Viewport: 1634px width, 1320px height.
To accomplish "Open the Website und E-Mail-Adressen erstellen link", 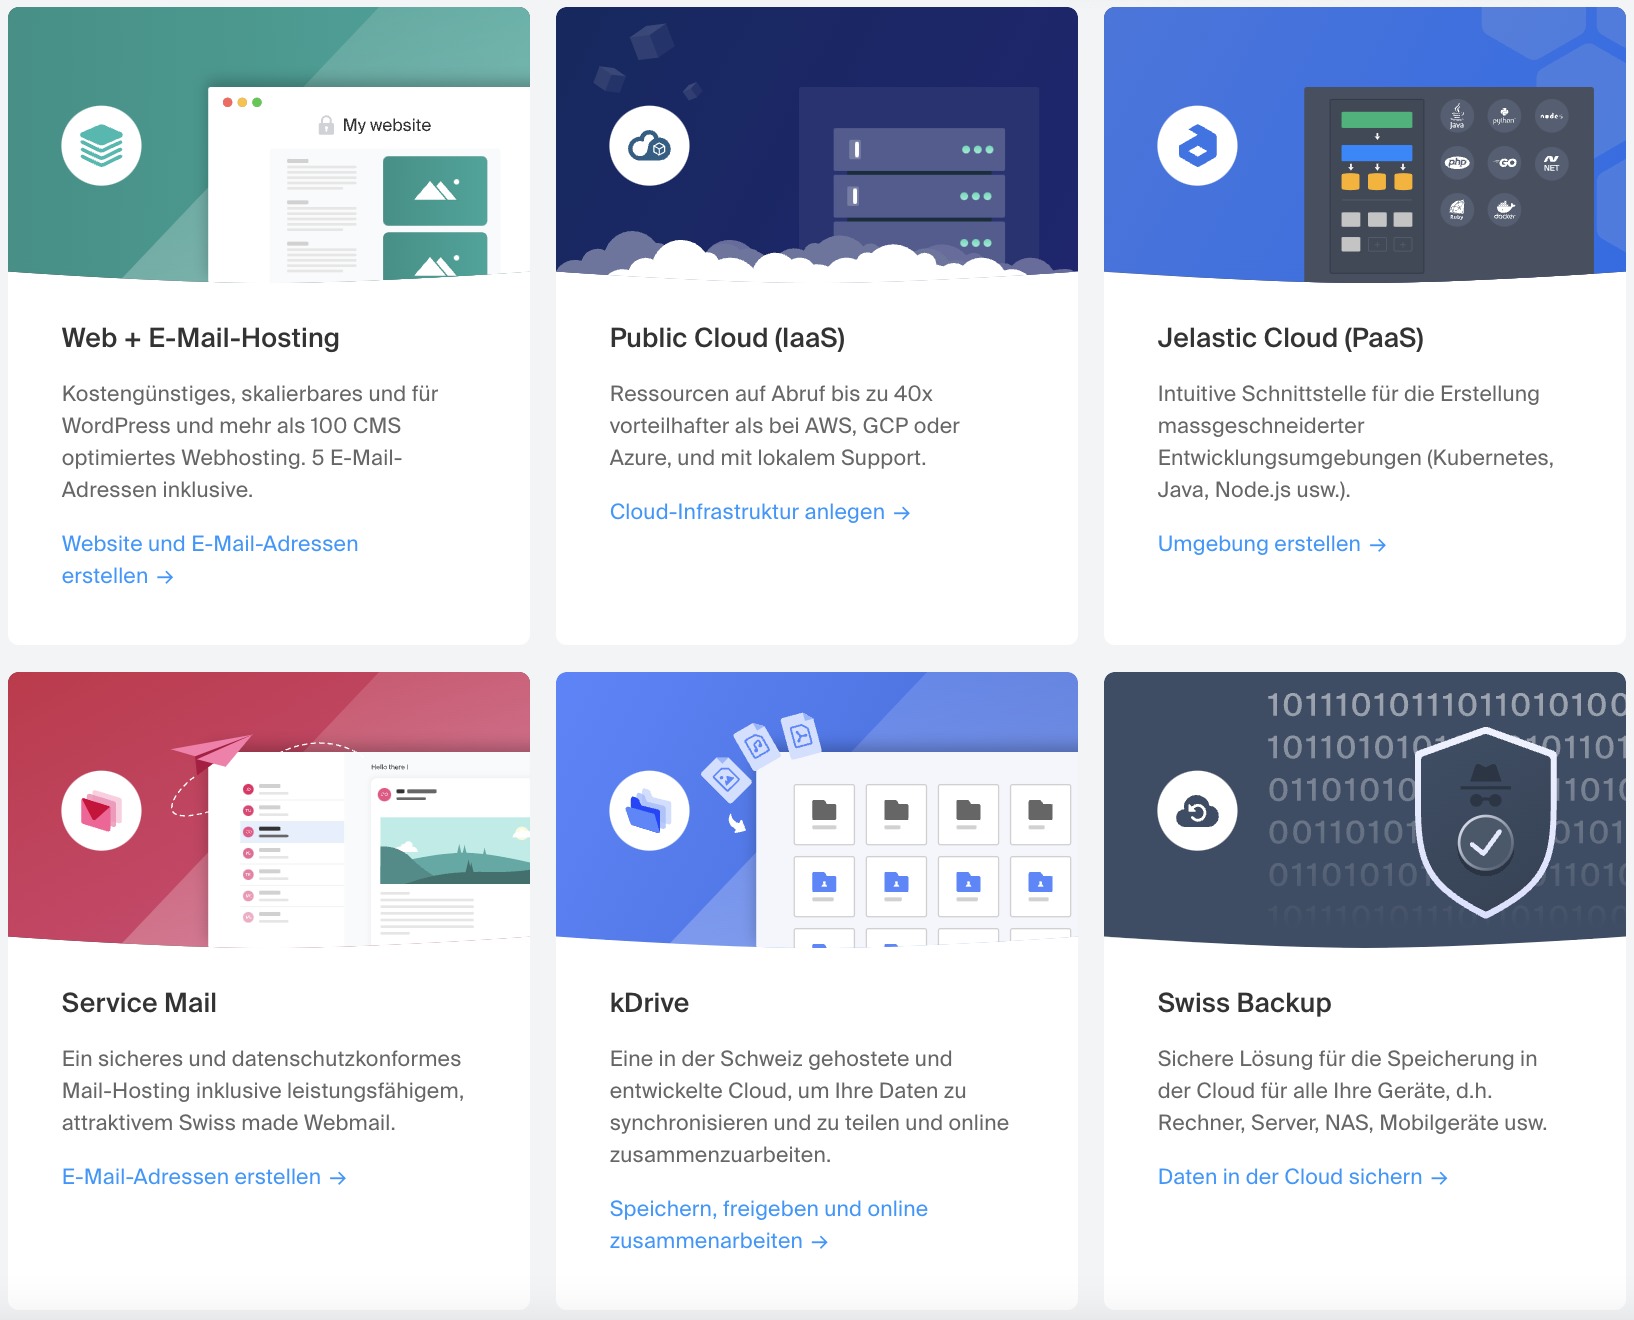I will coord(210,560).
